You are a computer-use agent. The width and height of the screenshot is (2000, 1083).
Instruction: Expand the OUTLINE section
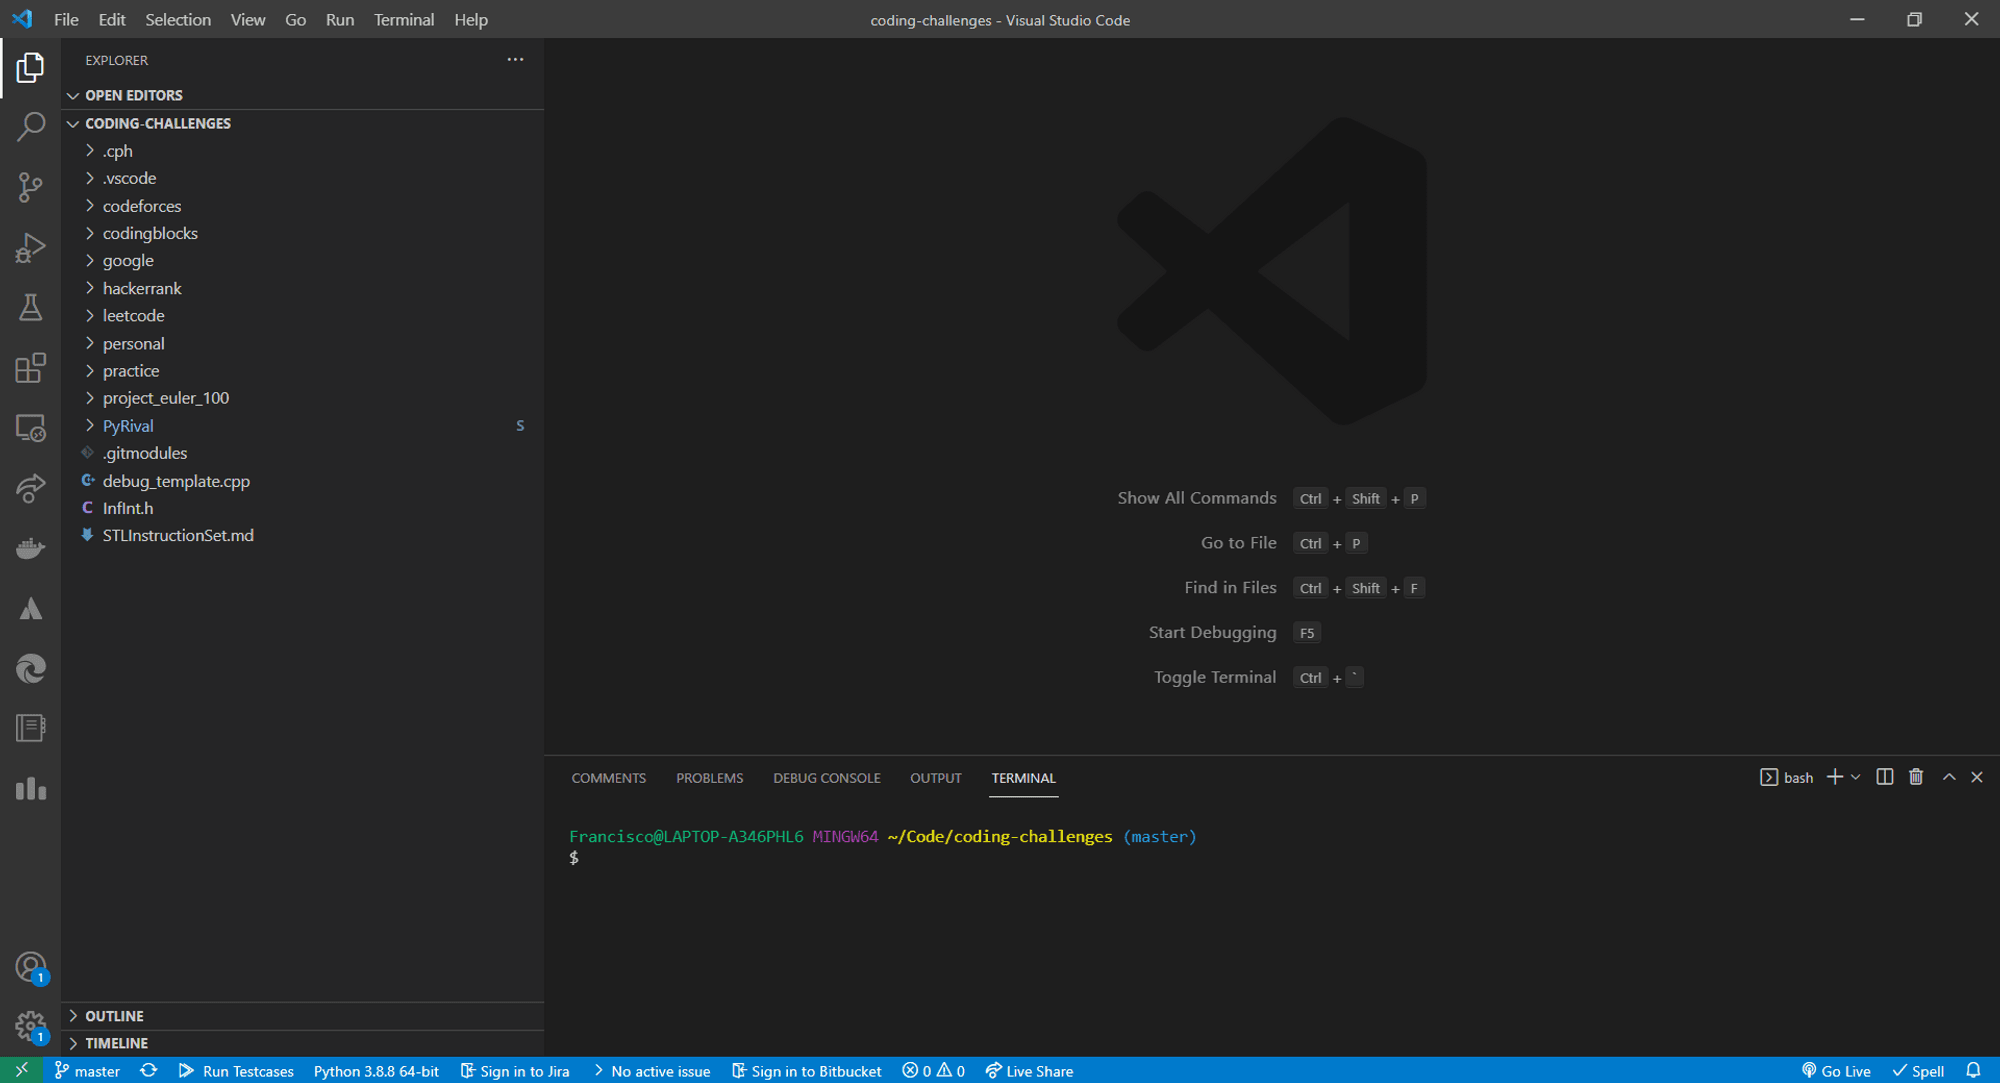coord(115,1015)
